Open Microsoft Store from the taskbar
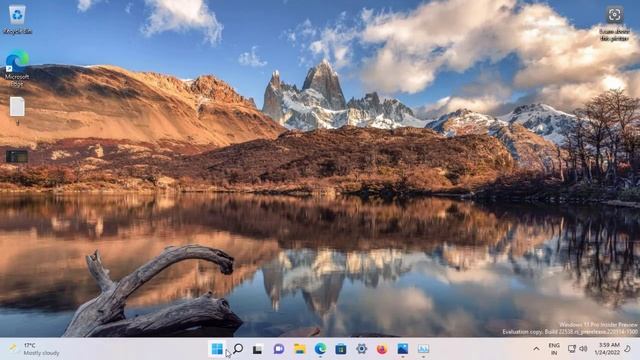The height and width of the screenshot is (360, 640). (341, 349)
